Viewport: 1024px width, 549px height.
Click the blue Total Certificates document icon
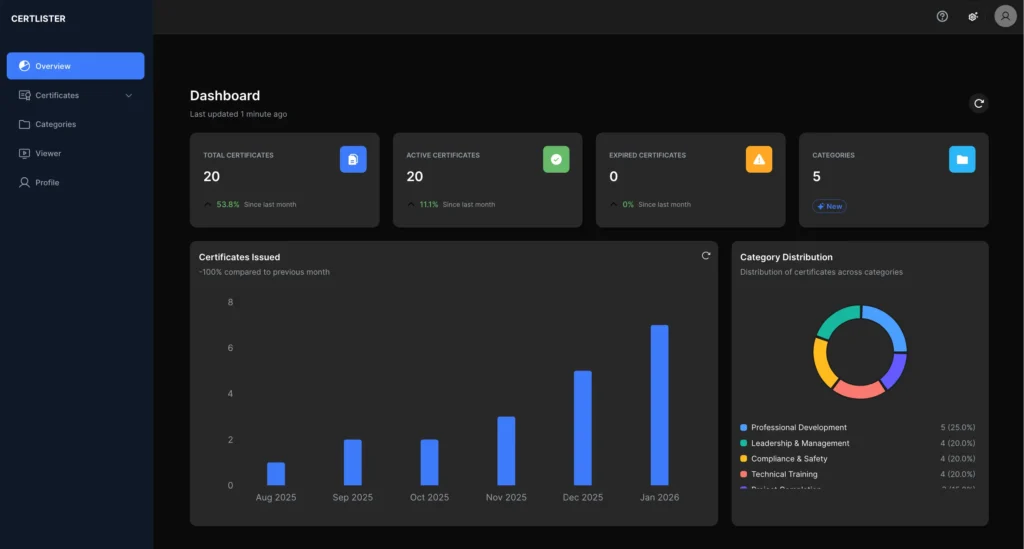pyautogui.click(x=353, y=159)
